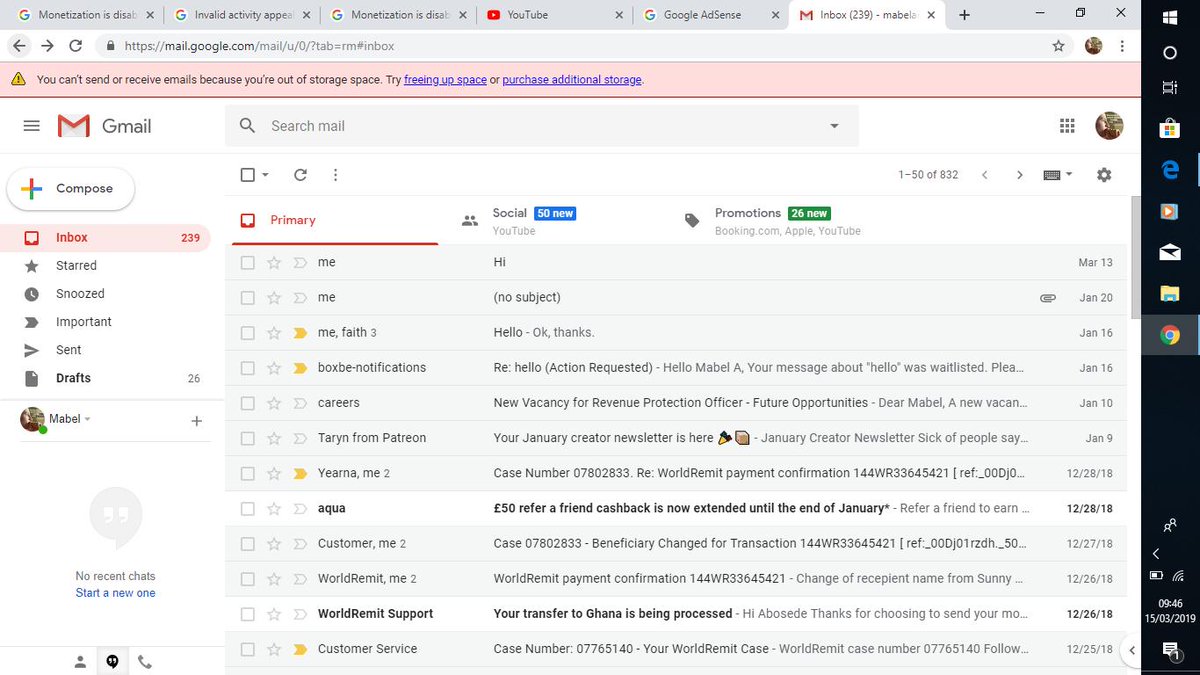Click the Search mail input field
Image resolution: width=1200 pixels, height=675 pixels.
coord(540,126)
